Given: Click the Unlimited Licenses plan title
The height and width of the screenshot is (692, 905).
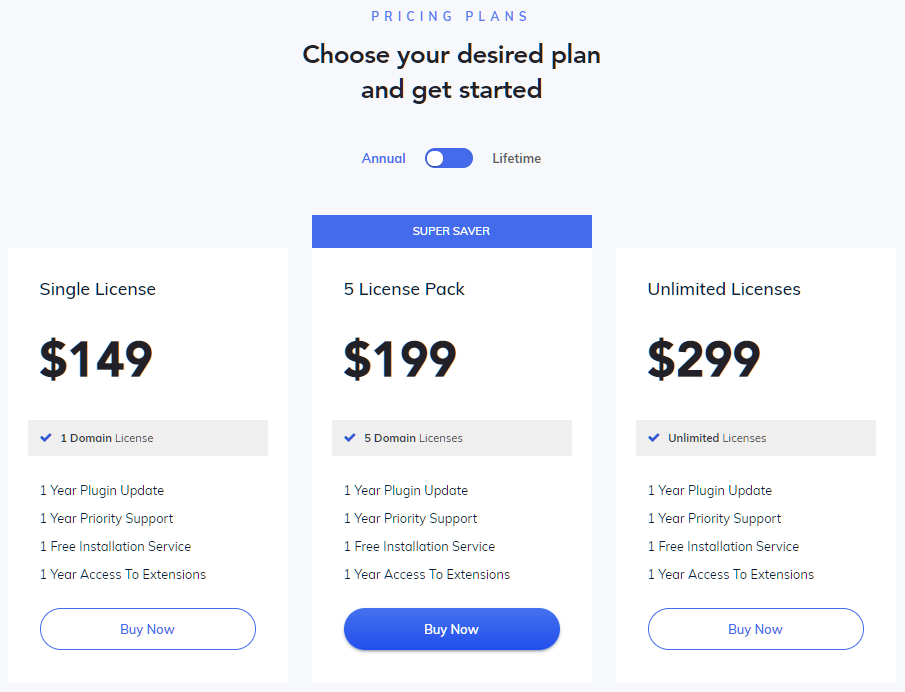Looking at the screenshot, I should [x=724, y=289].
